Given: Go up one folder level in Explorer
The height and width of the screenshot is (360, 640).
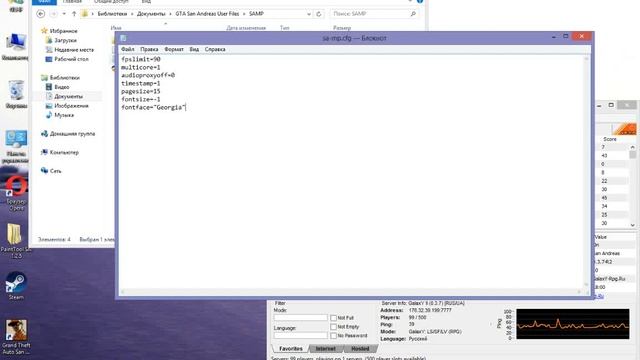Looking at the screenshot, I should click(74, 14).
